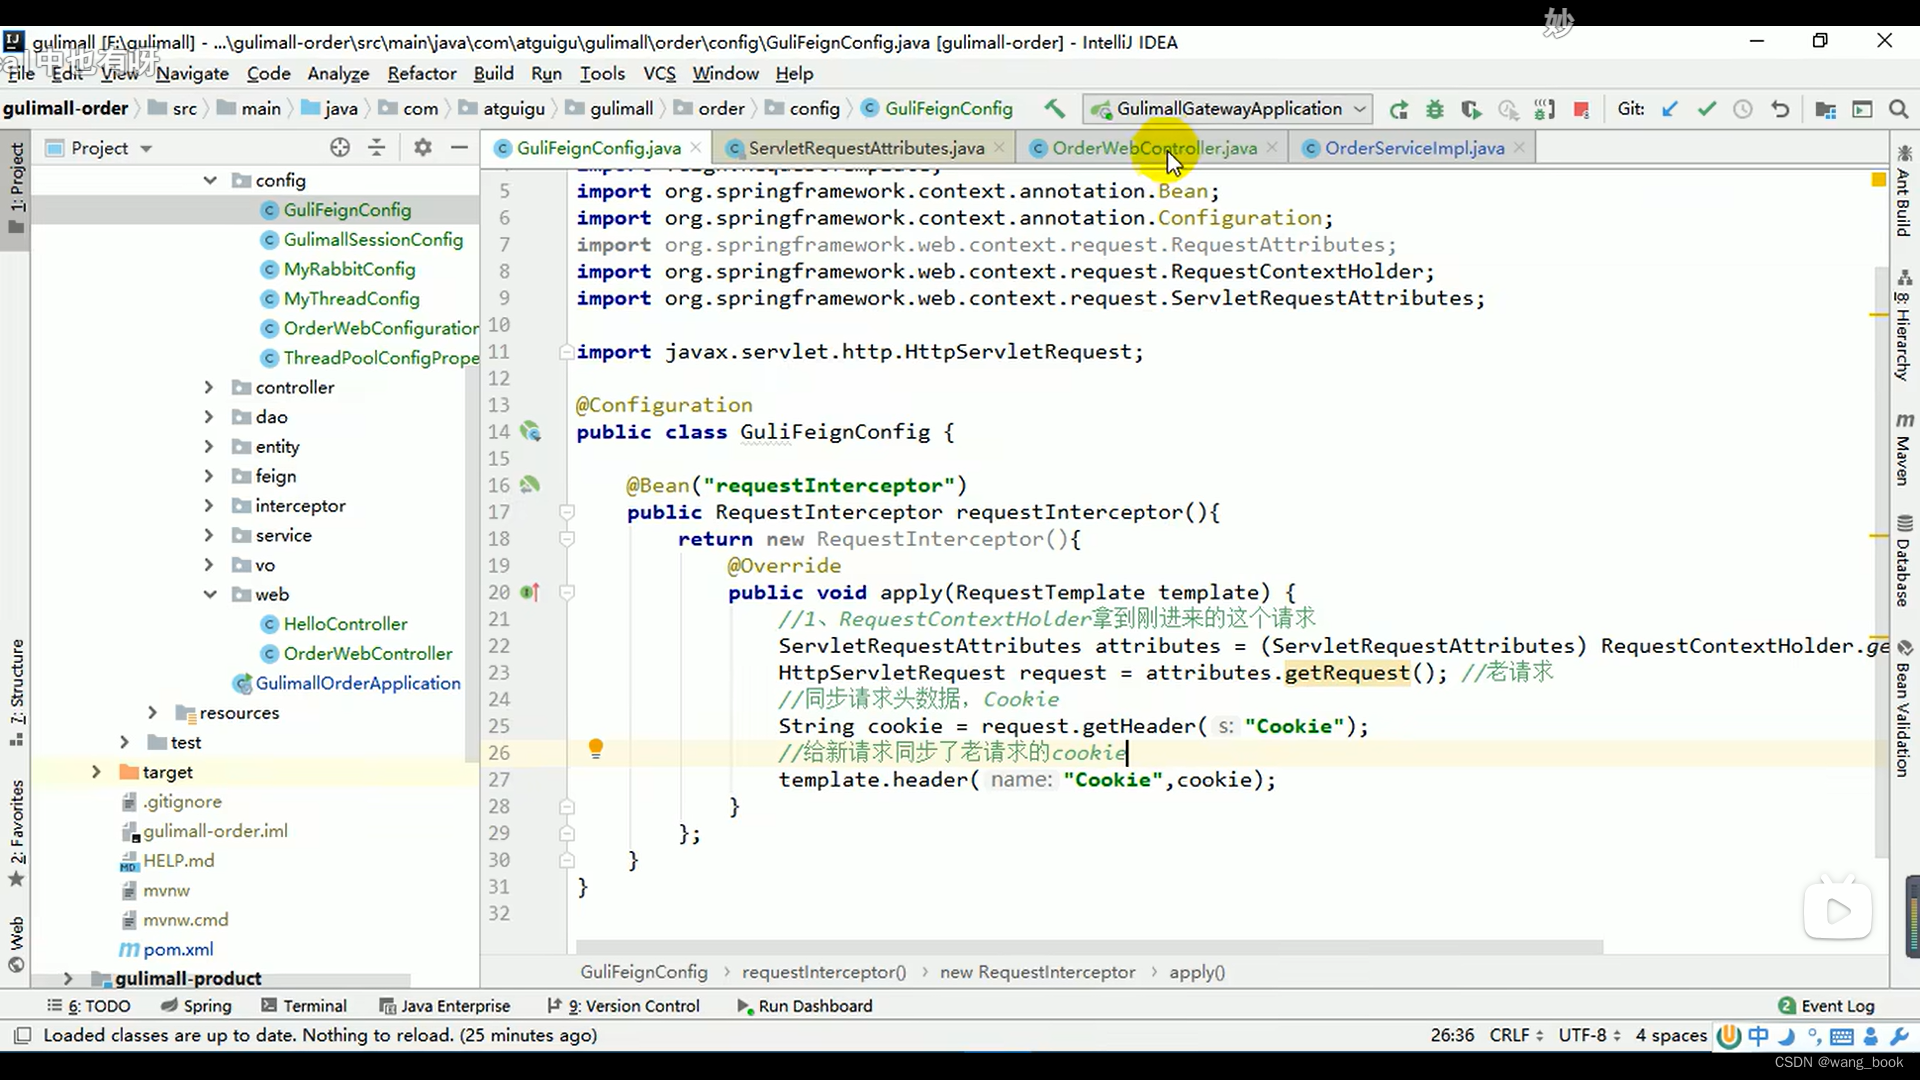Click the Run with Coverage icon
Viewport: 1920px width, 1080px height.
[x=1471, y=110]
